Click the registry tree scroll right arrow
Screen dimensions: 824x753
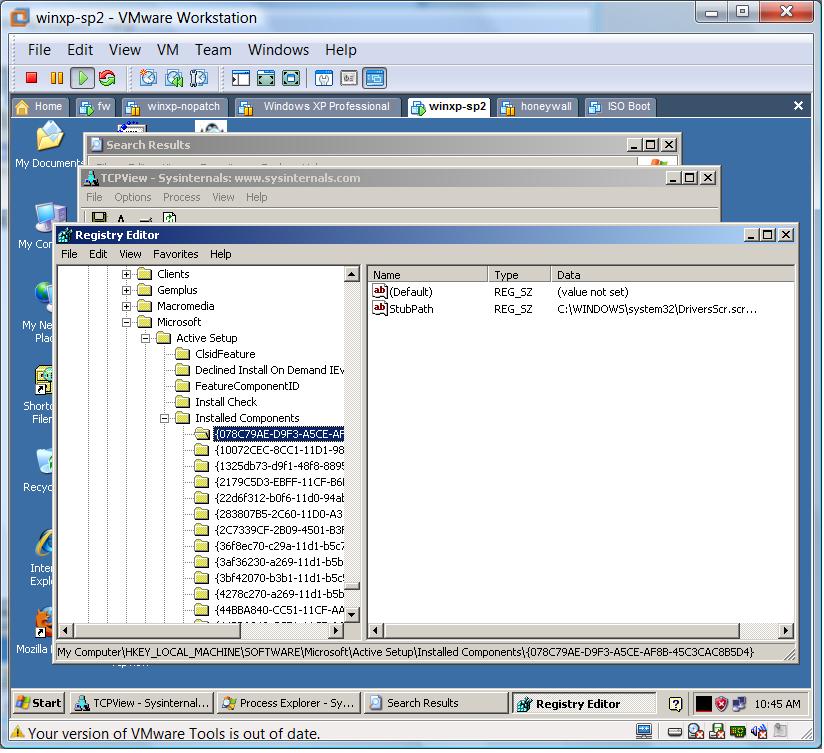[x=336, y=630]
